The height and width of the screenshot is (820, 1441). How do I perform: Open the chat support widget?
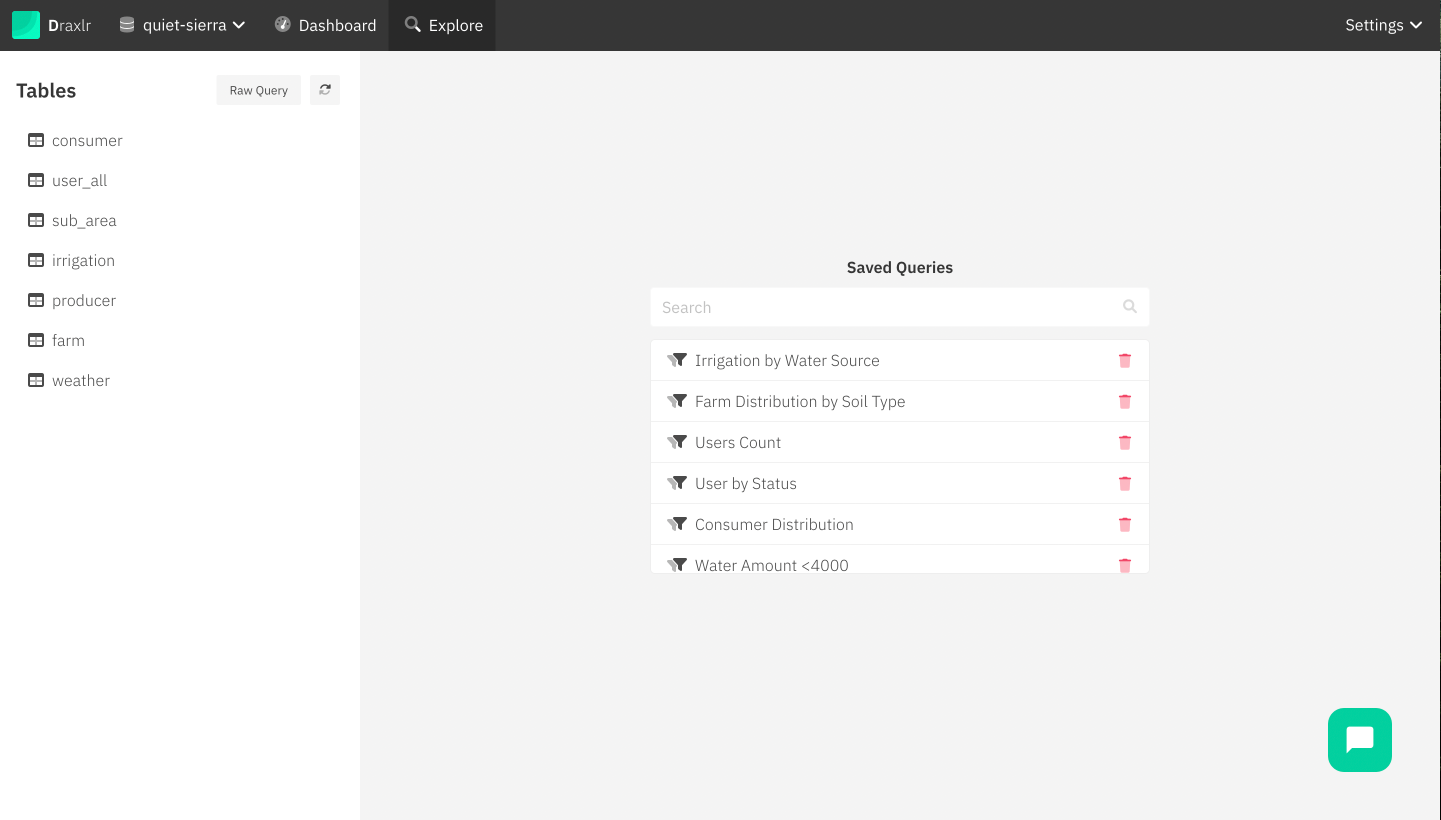1359,740
